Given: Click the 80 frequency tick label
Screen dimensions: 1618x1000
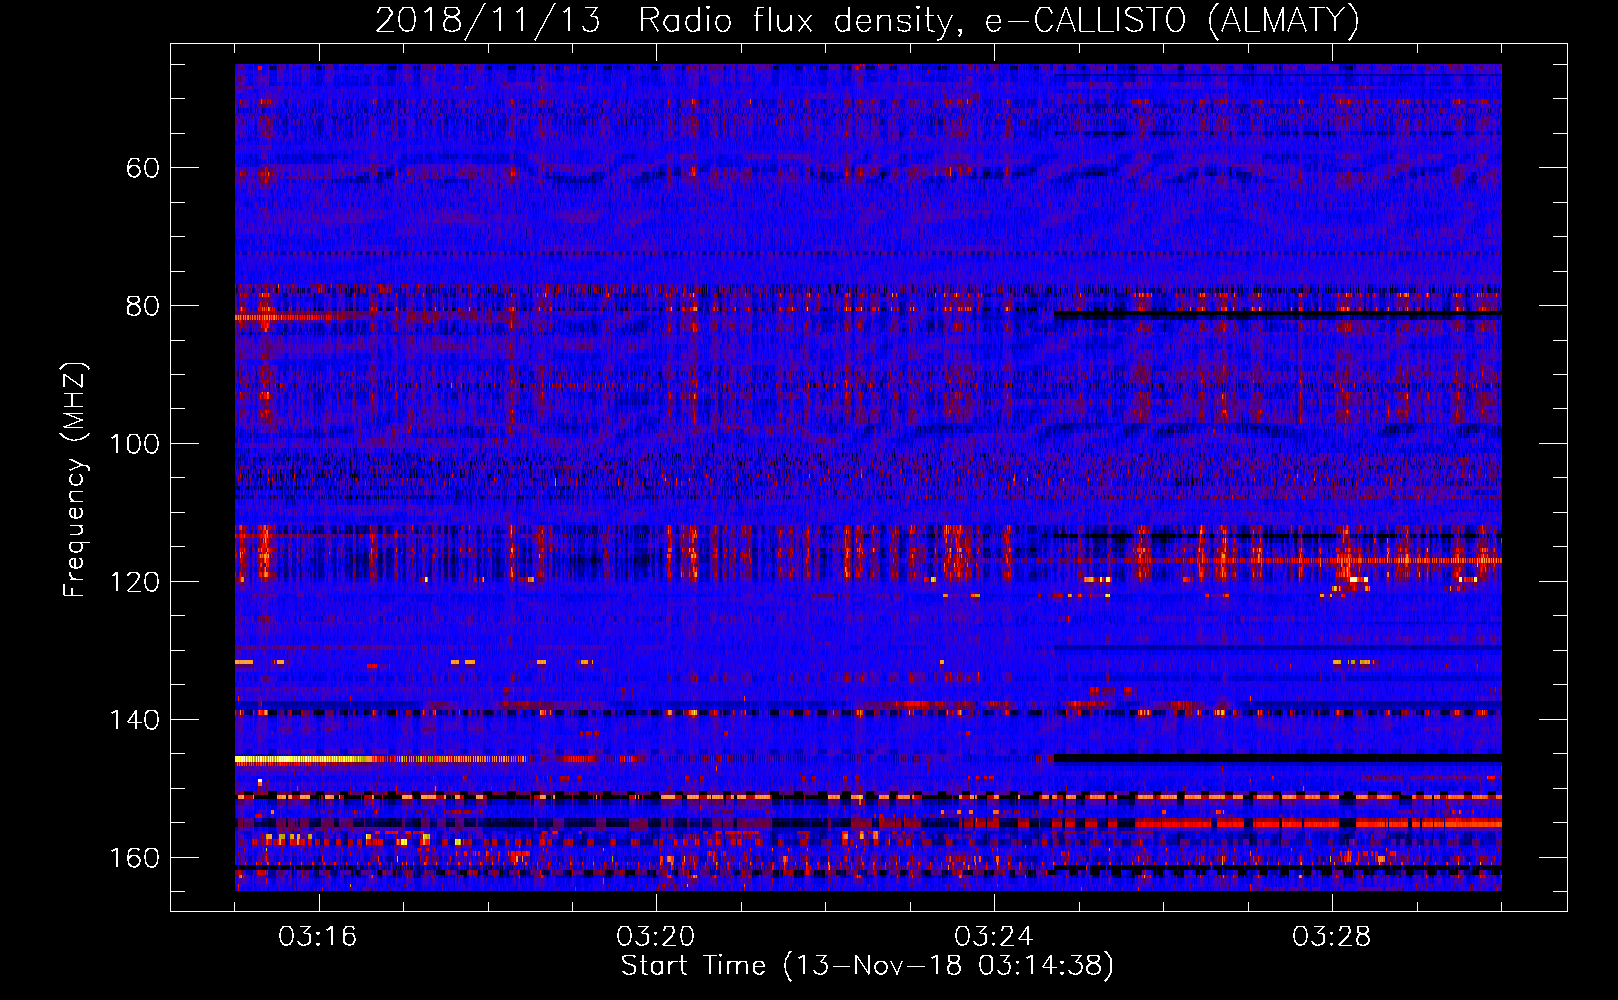Looking at the screenshot, I should coord(143,306).
